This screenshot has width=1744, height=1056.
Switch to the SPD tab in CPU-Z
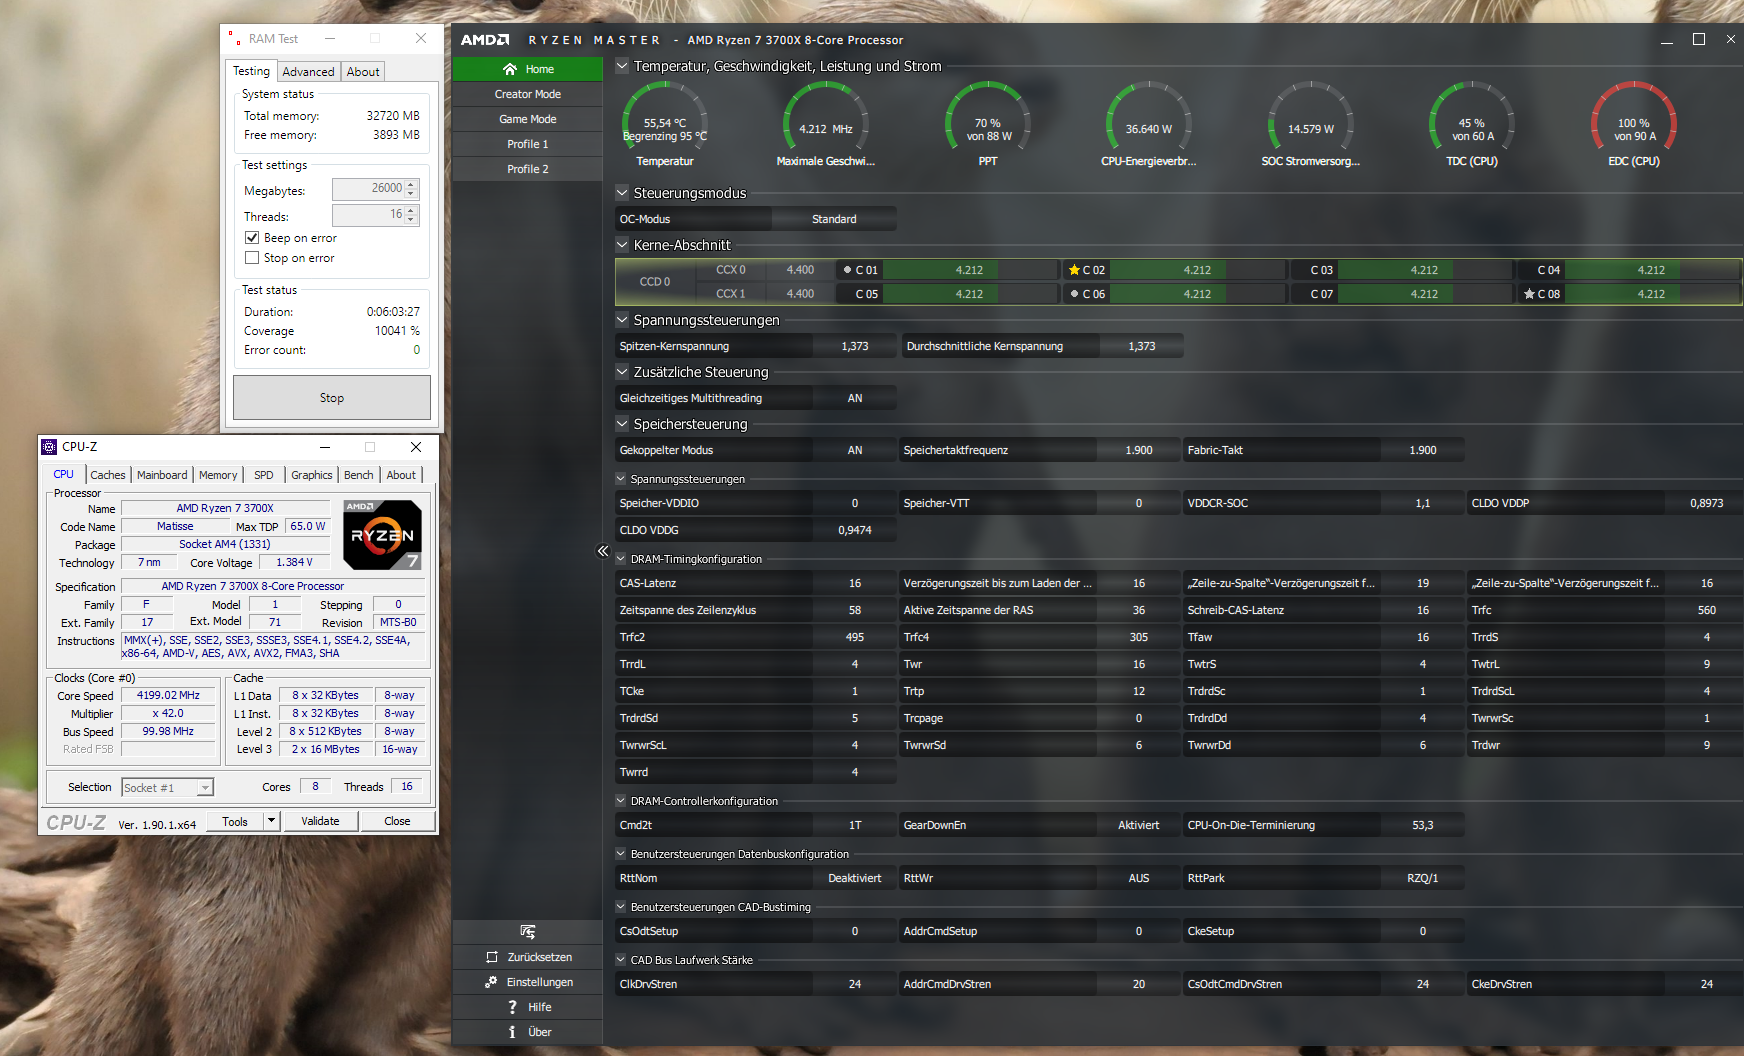(264, 475)
